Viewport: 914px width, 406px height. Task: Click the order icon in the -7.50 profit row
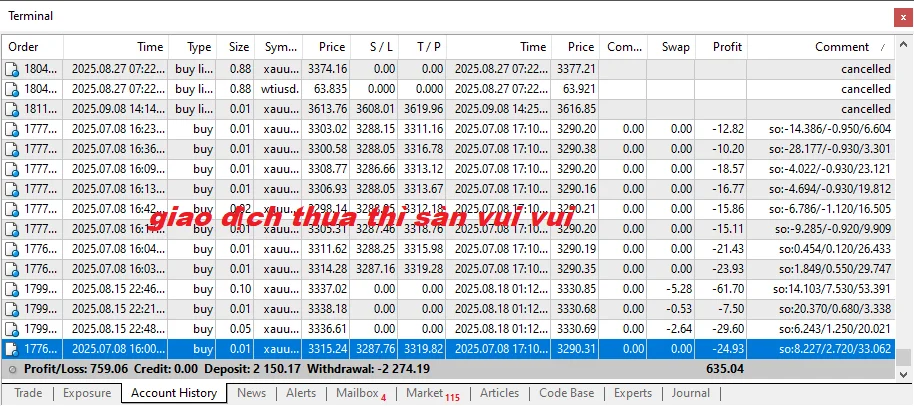pyautogui.click(x=12, y=309)
